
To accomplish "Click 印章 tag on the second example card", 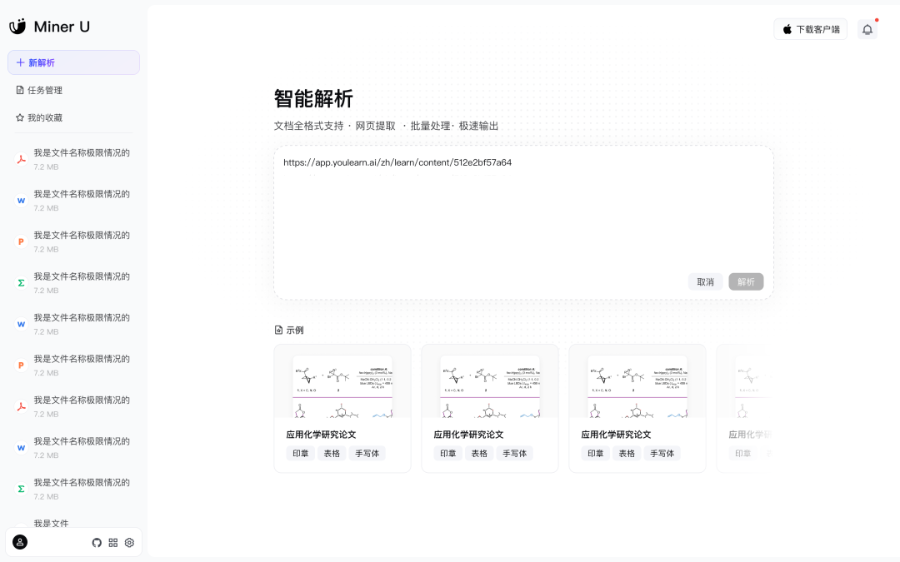I will coord(448,454).
